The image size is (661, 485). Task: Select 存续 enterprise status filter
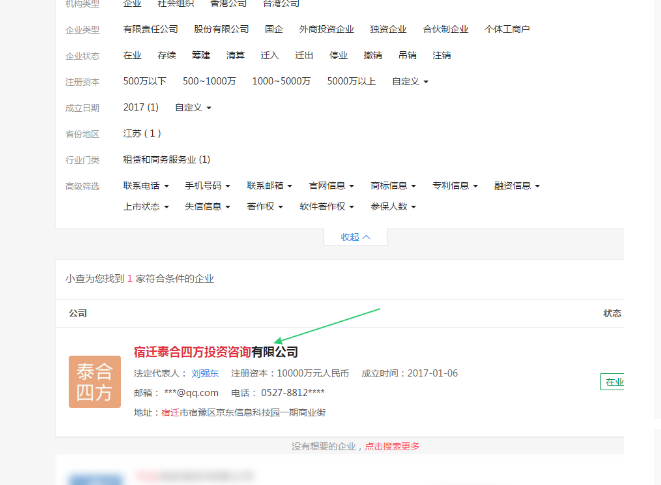click(x=167, y=55)
